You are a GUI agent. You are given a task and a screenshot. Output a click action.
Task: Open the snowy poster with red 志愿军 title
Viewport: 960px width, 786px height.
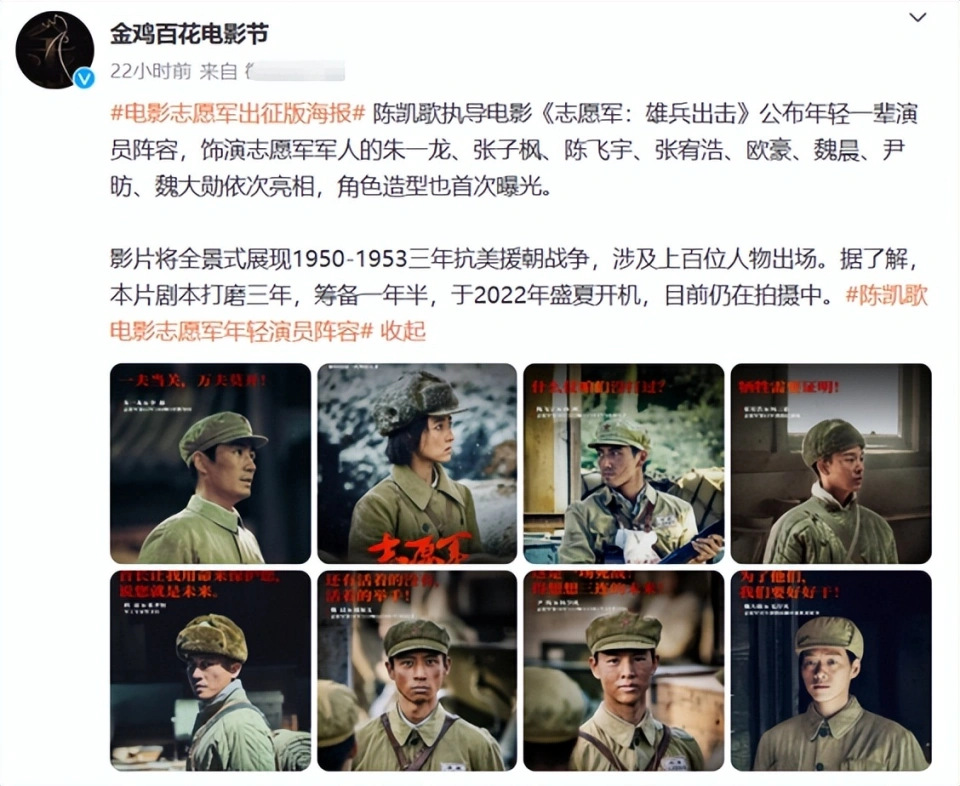tap(417, 463)
